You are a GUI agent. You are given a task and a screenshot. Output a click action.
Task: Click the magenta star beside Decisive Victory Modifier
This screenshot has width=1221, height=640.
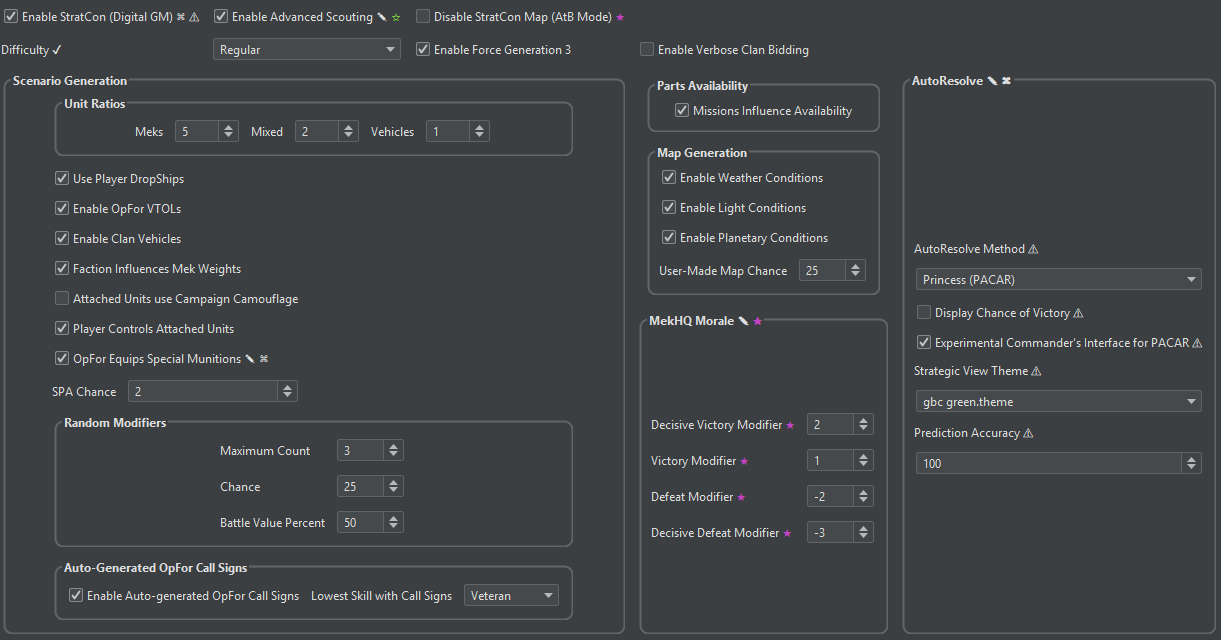tap(790, 425)
